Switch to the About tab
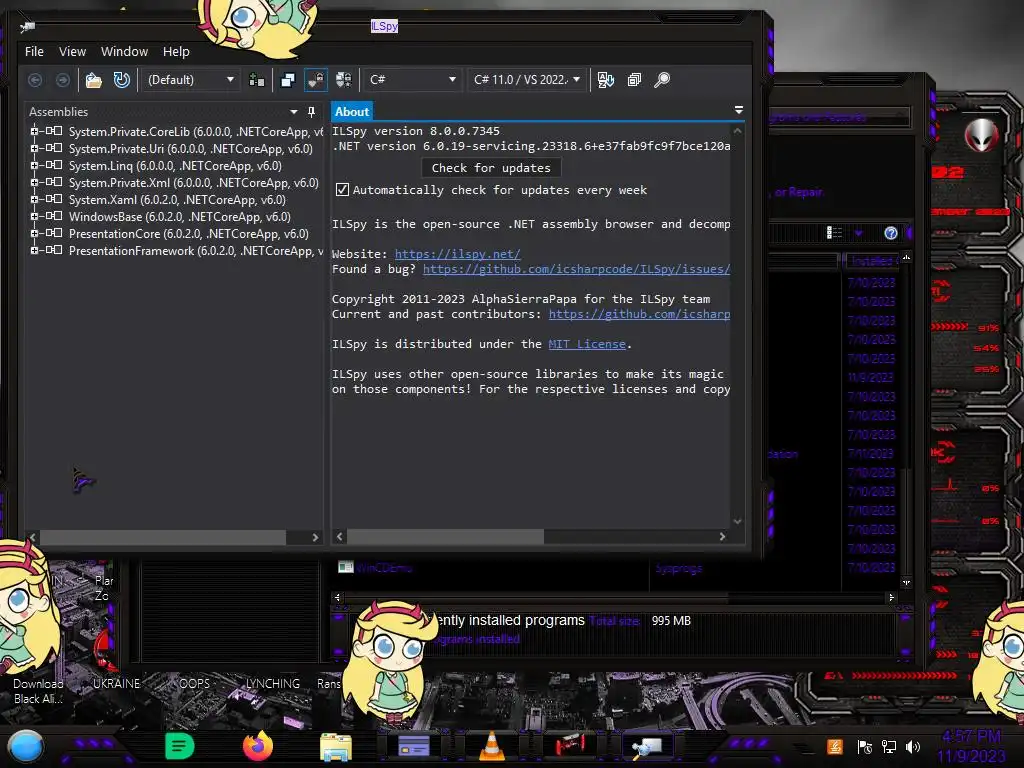Viewport: 1024px width, 768px height. pos(352,112)
